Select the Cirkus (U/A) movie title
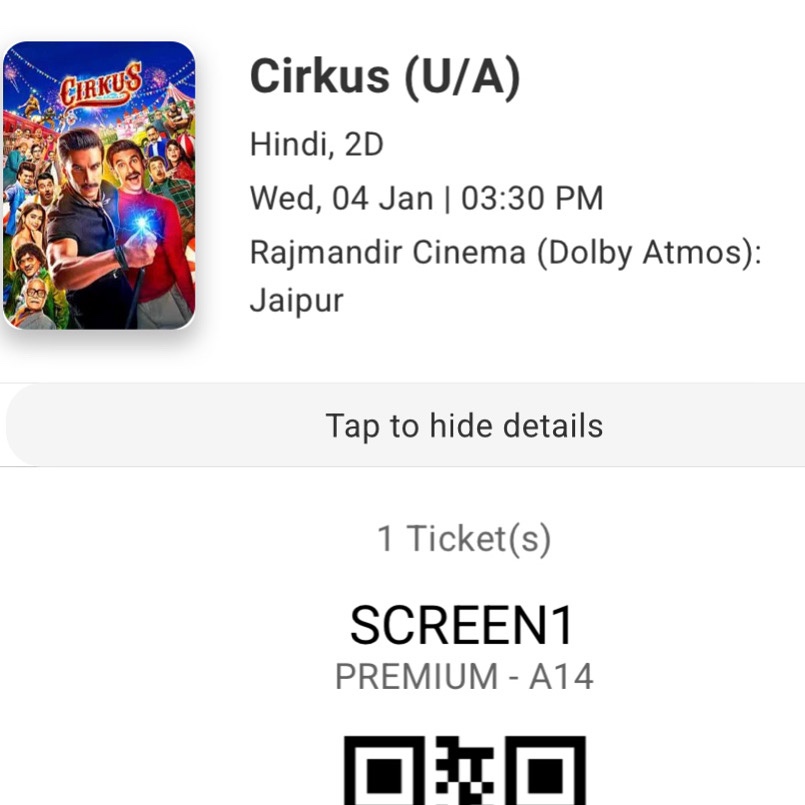805x805 pixels. [385, 77]
